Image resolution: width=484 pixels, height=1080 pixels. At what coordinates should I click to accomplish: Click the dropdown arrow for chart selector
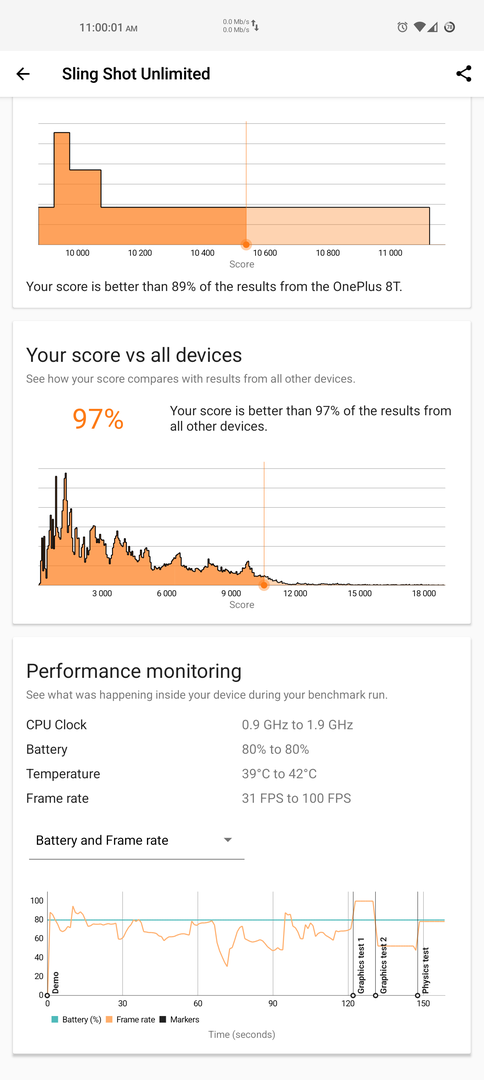(228, 840)
